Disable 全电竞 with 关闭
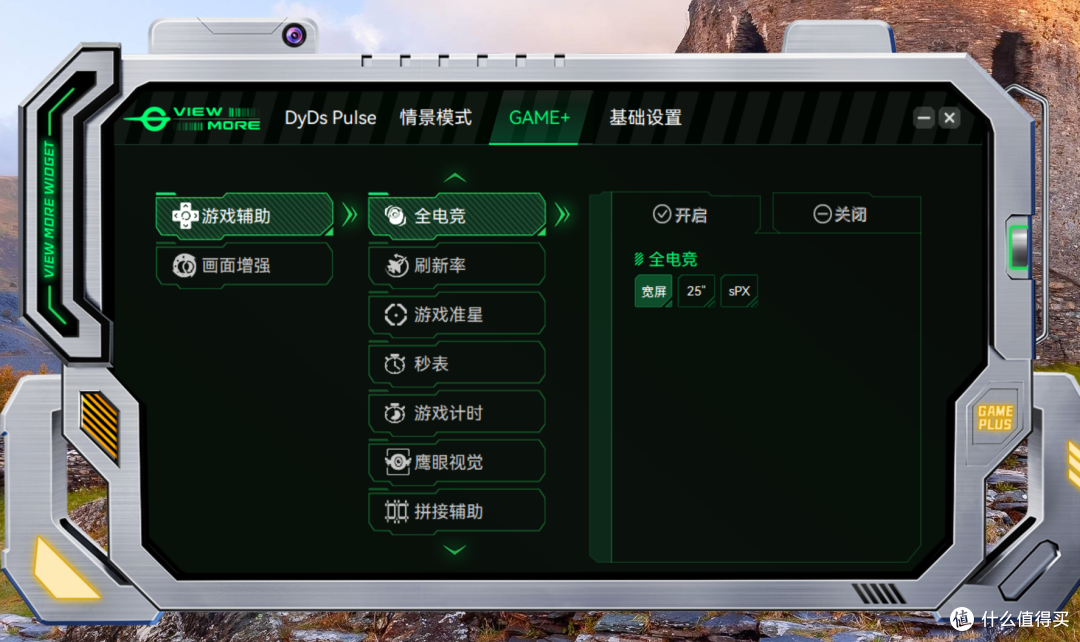This screenshot has width=1080, height=642. (840, 214)
